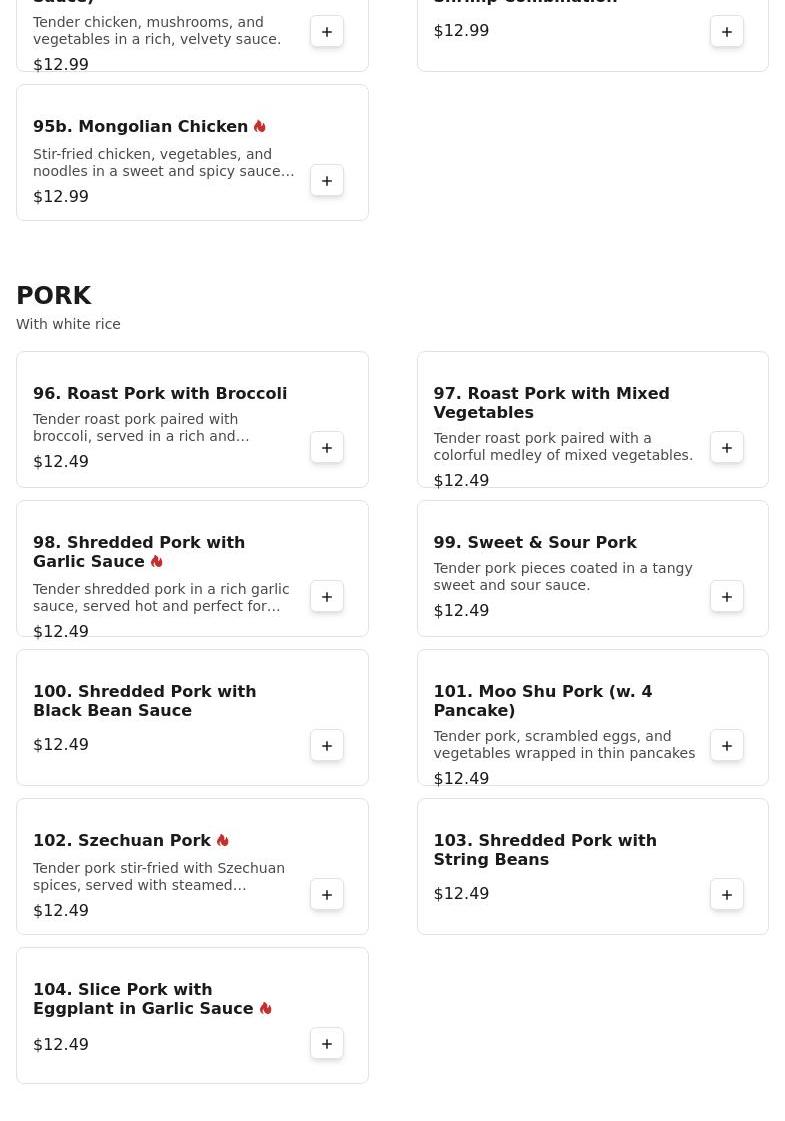The width and height of the screenshot is (785, 1121).
Task: Click spicy flame icon on Mongolian Chicken
Action: coord(260,127)
